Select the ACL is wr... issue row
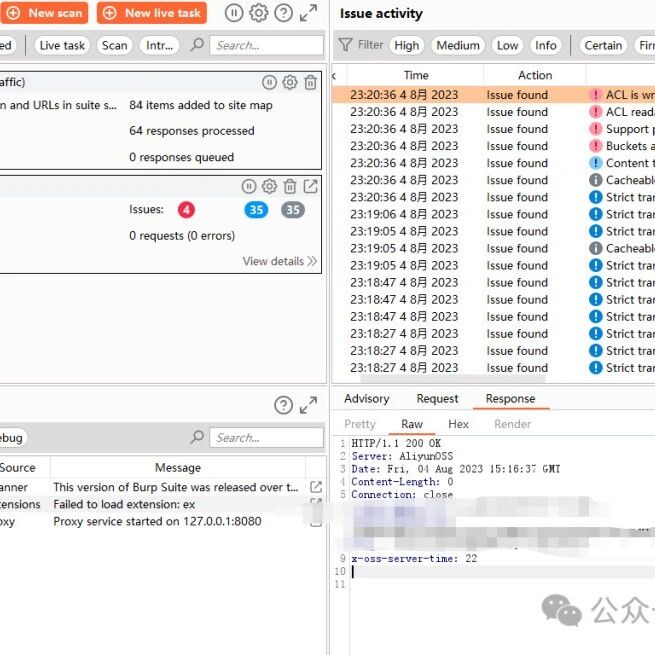Screen dimensions: 655x655 click(493, 95)
